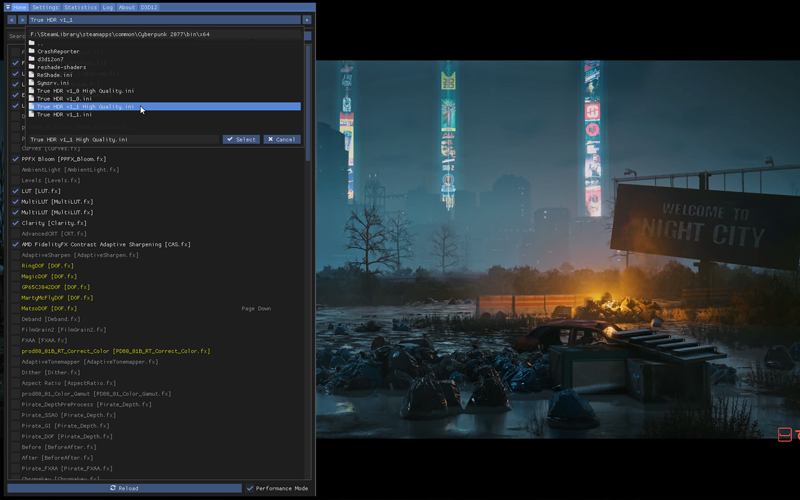800x500 pixels.
Task: Collapse the ReShade overlay window triangle
Action: [7, 7]
